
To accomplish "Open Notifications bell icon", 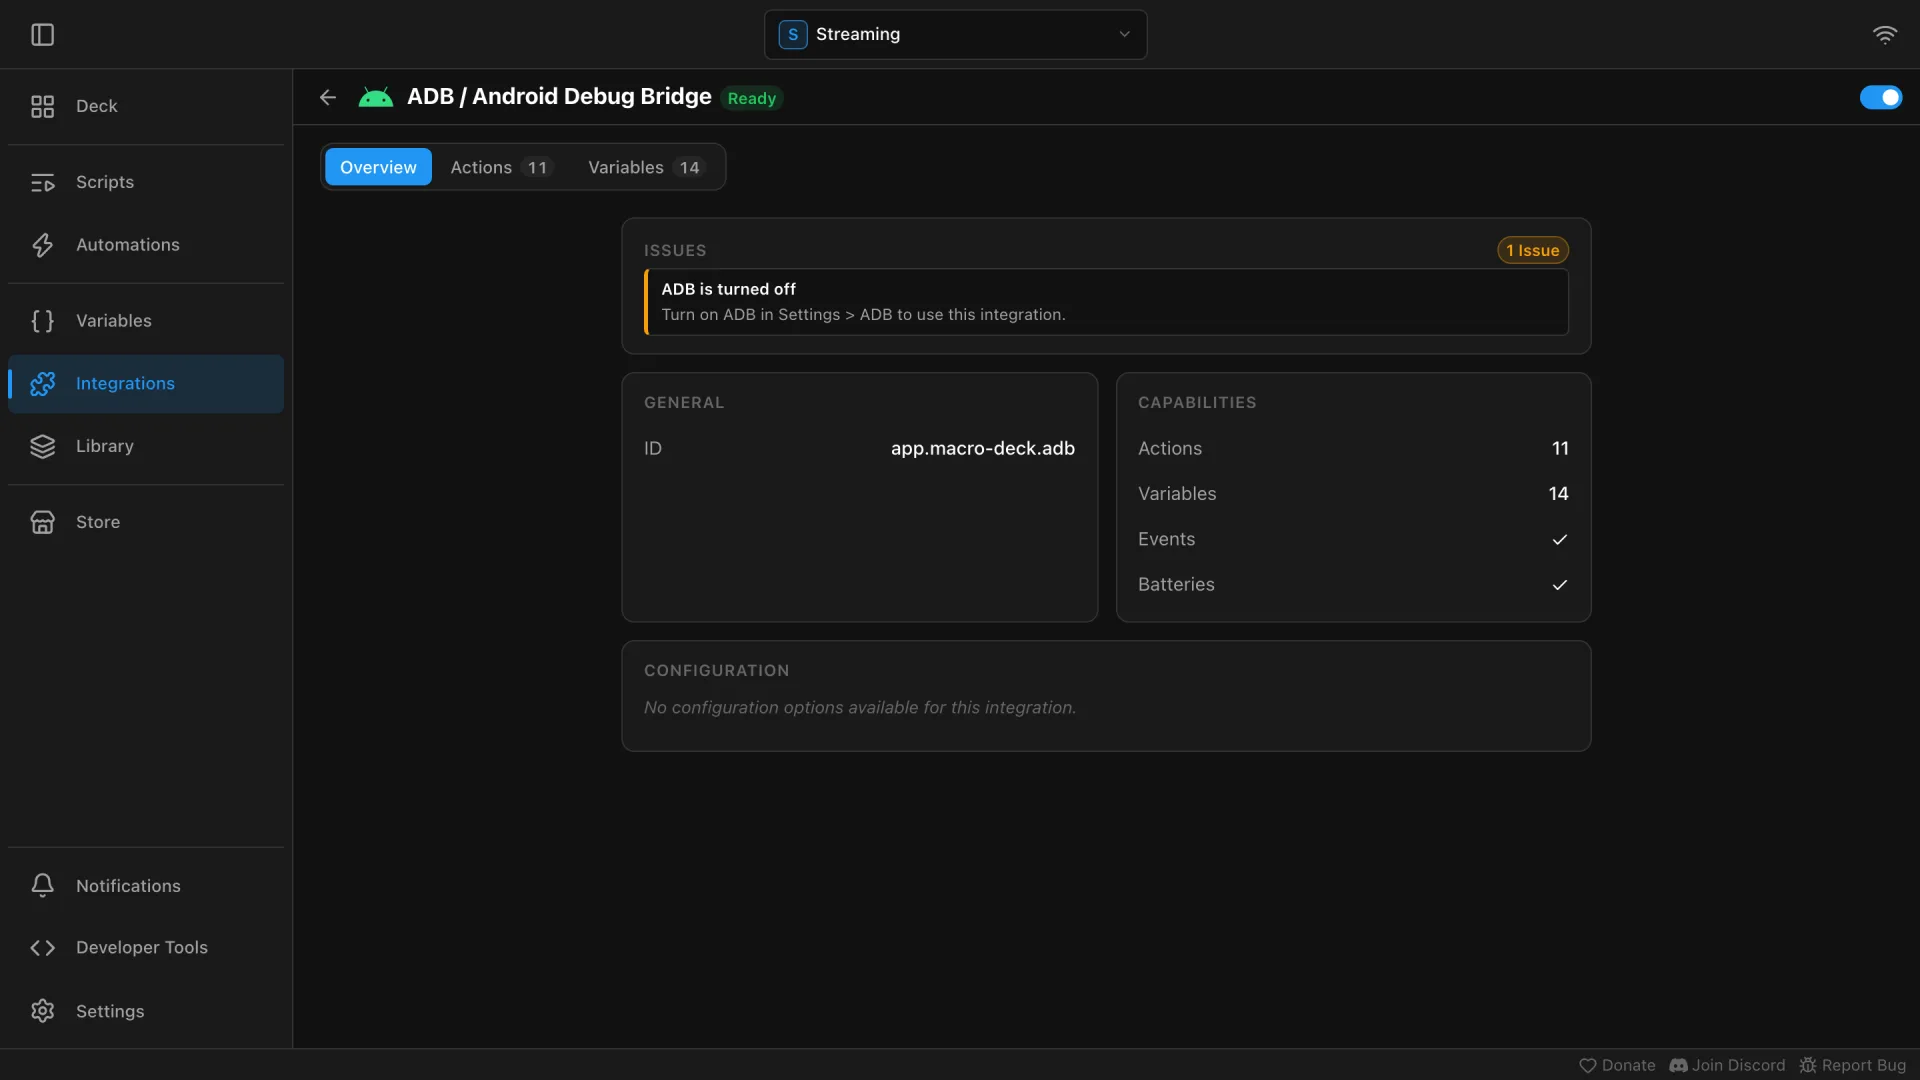I will tap(42, 886).
